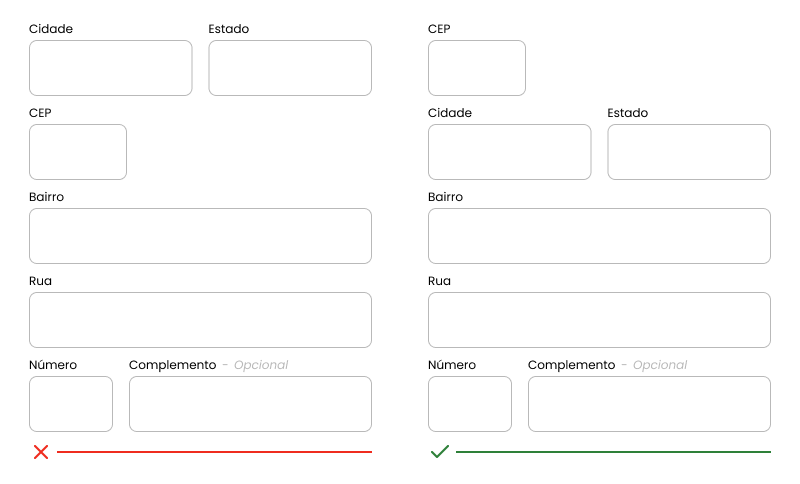Select the Estado field in right form
Image resolution: width=800 pixels, height=484 pixels.
689,152
